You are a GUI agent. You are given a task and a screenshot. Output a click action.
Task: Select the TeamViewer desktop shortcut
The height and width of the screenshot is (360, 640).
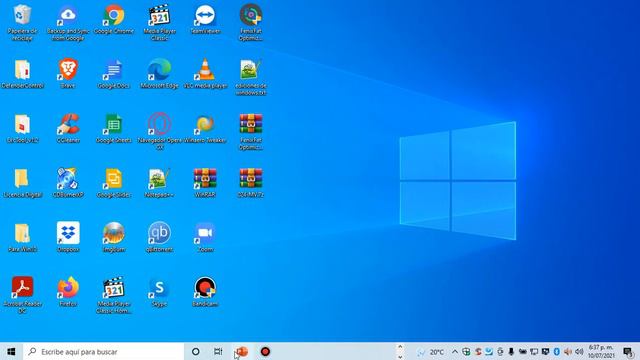[x=205, y=19]
